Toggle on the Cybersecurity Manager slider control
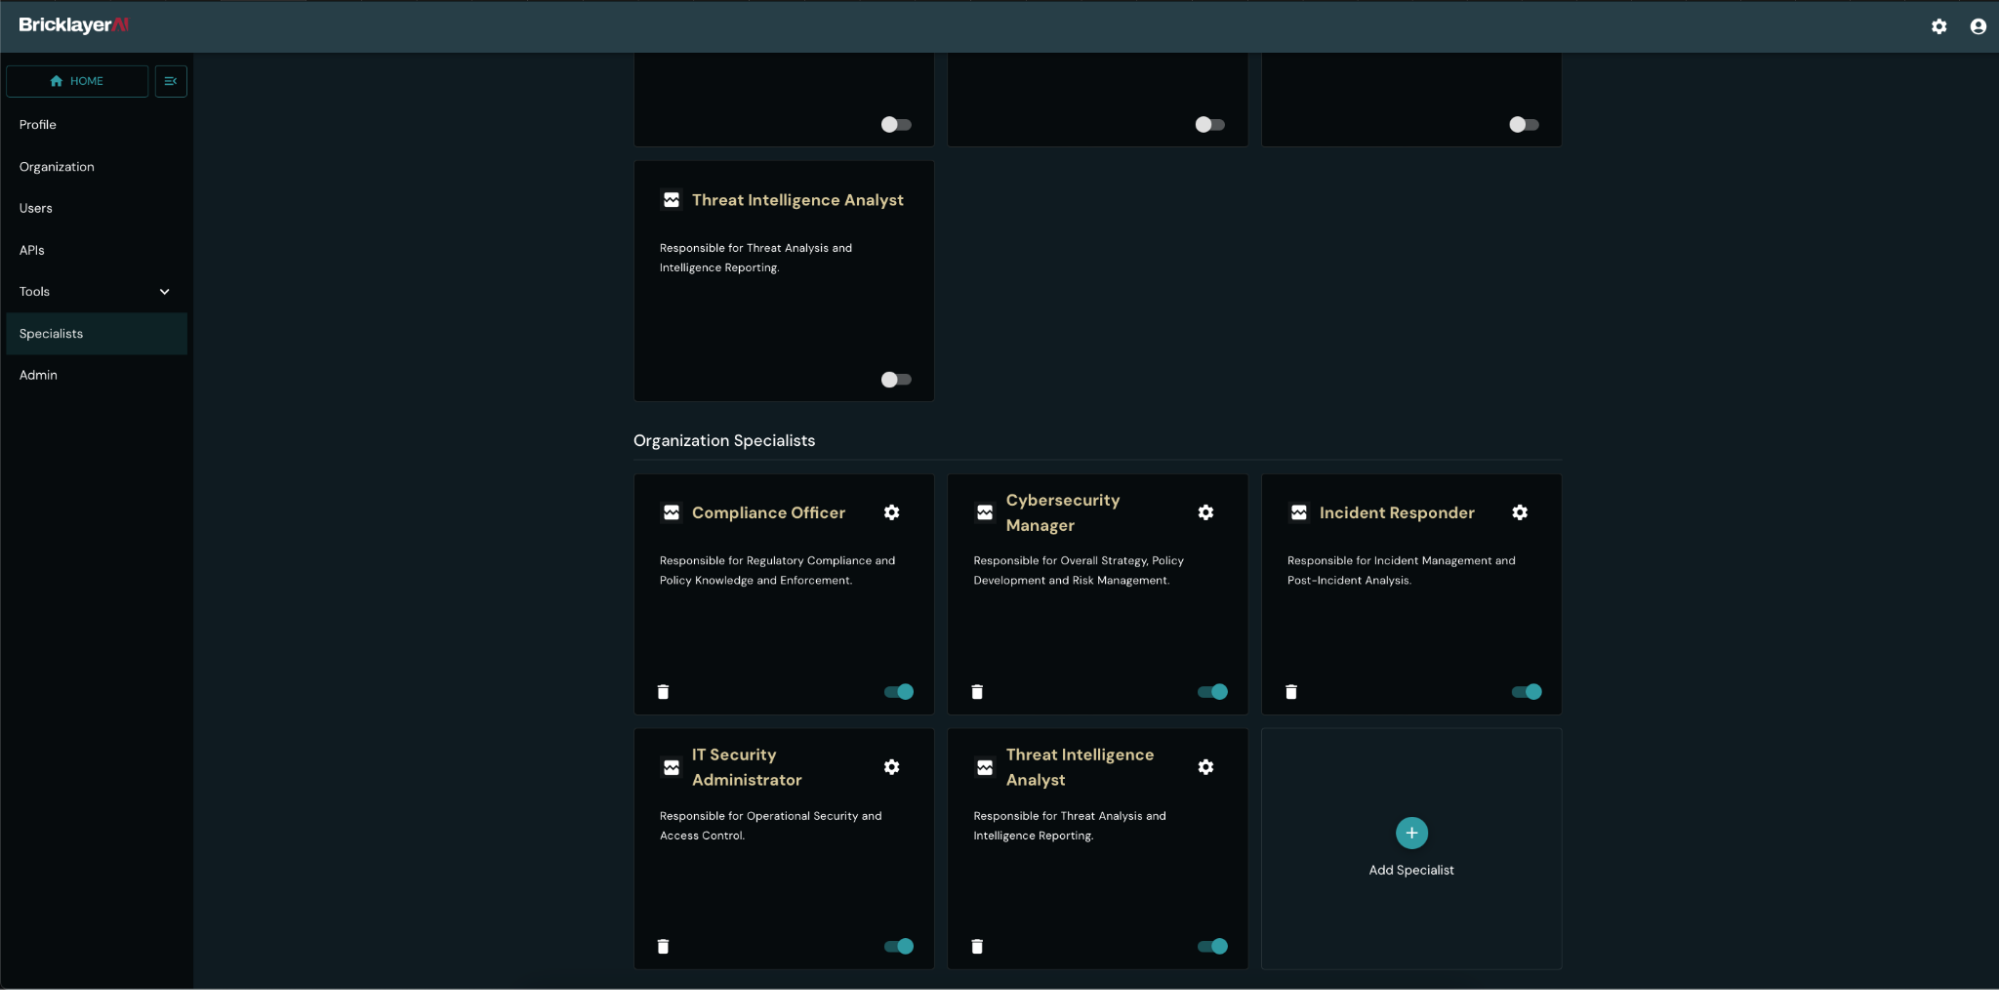Image resolution: width=1999 pixels, height=990 pixels. (1213, 691)
